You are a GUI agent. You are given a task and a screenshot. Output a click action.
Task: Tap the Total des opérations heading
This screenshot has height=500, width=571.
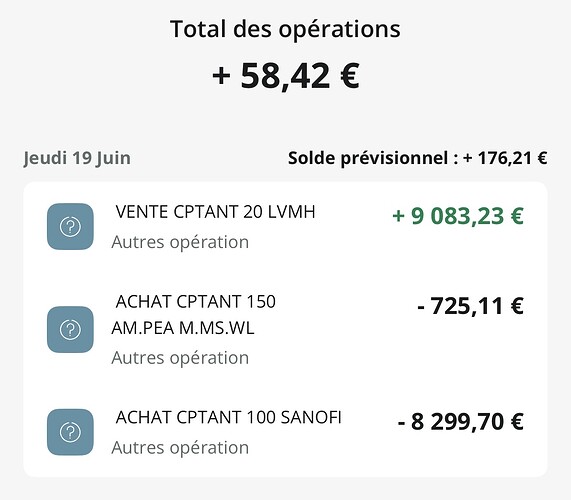[285, 29]
